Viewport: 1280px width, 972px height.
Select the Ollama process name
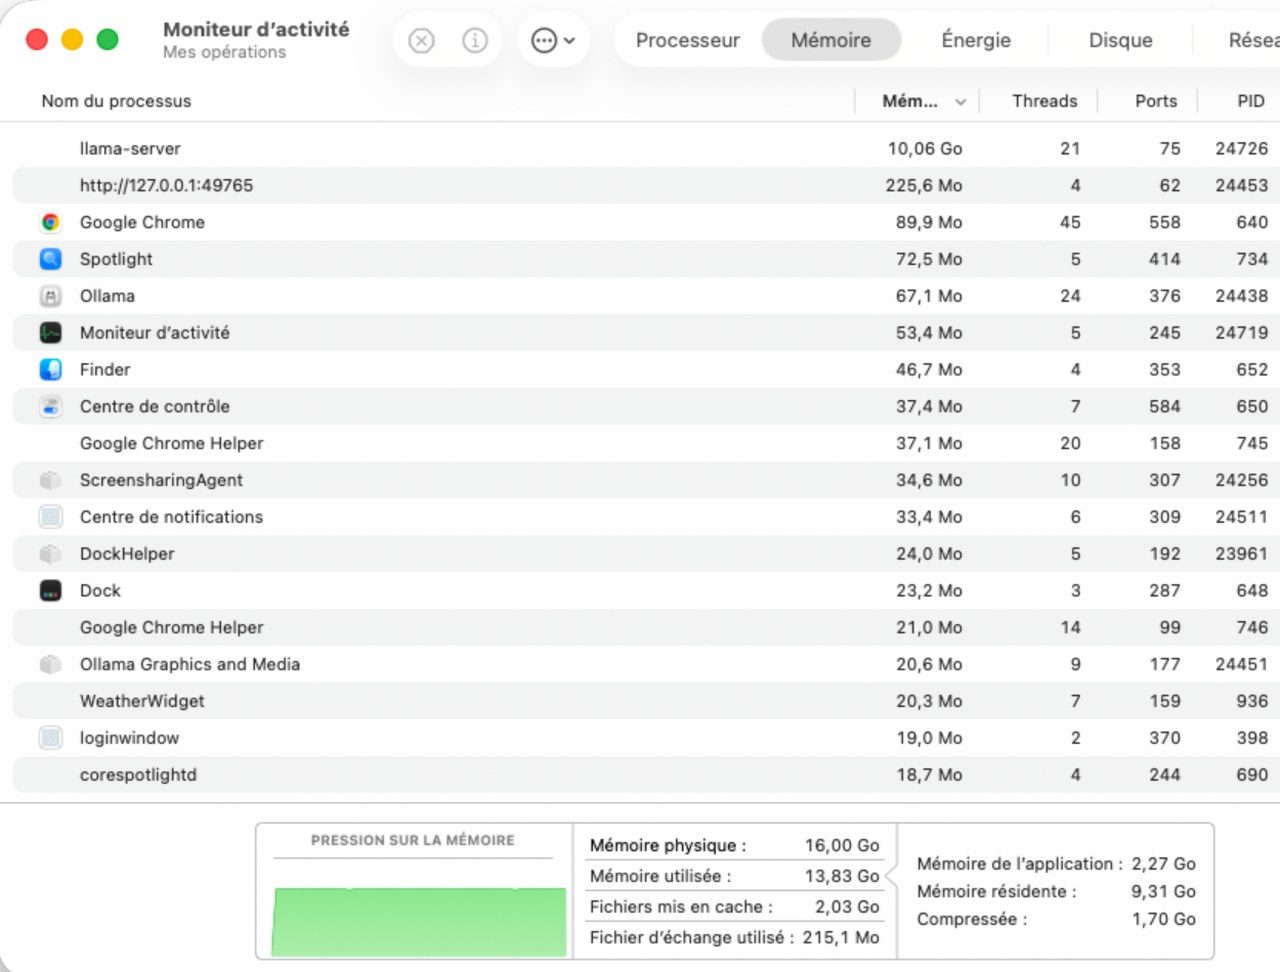[107, 296]
